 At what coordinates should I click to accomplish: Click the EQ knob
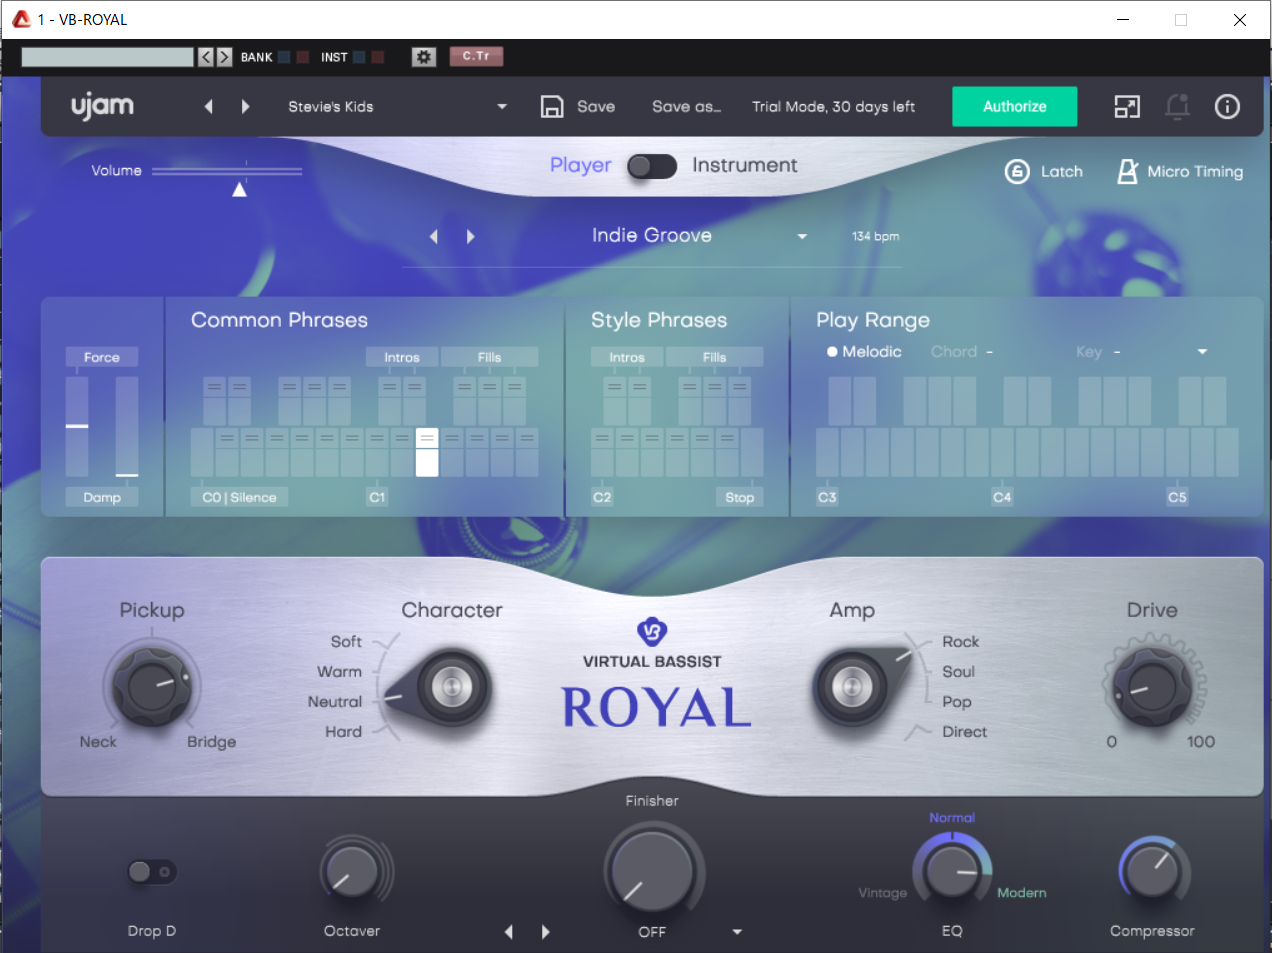click(952, 871)
